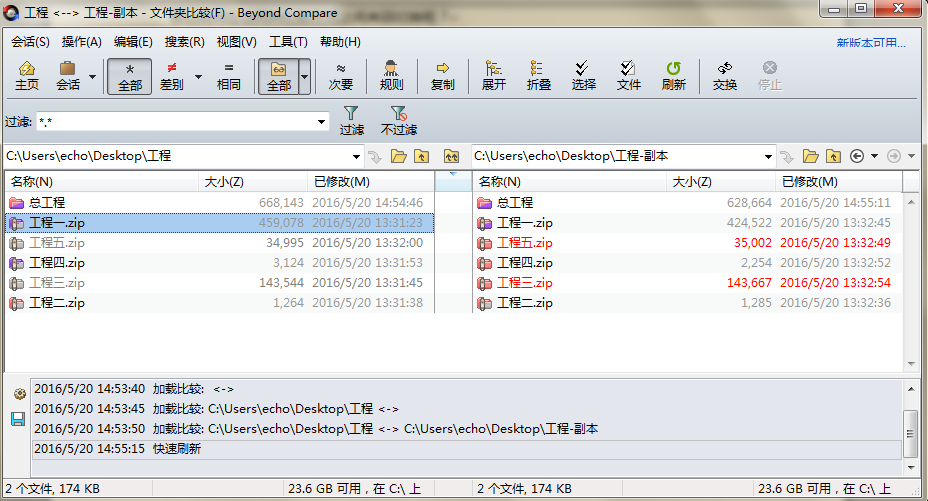
Task: Click the 选择 select-all icon
Action: coord(584,76)
